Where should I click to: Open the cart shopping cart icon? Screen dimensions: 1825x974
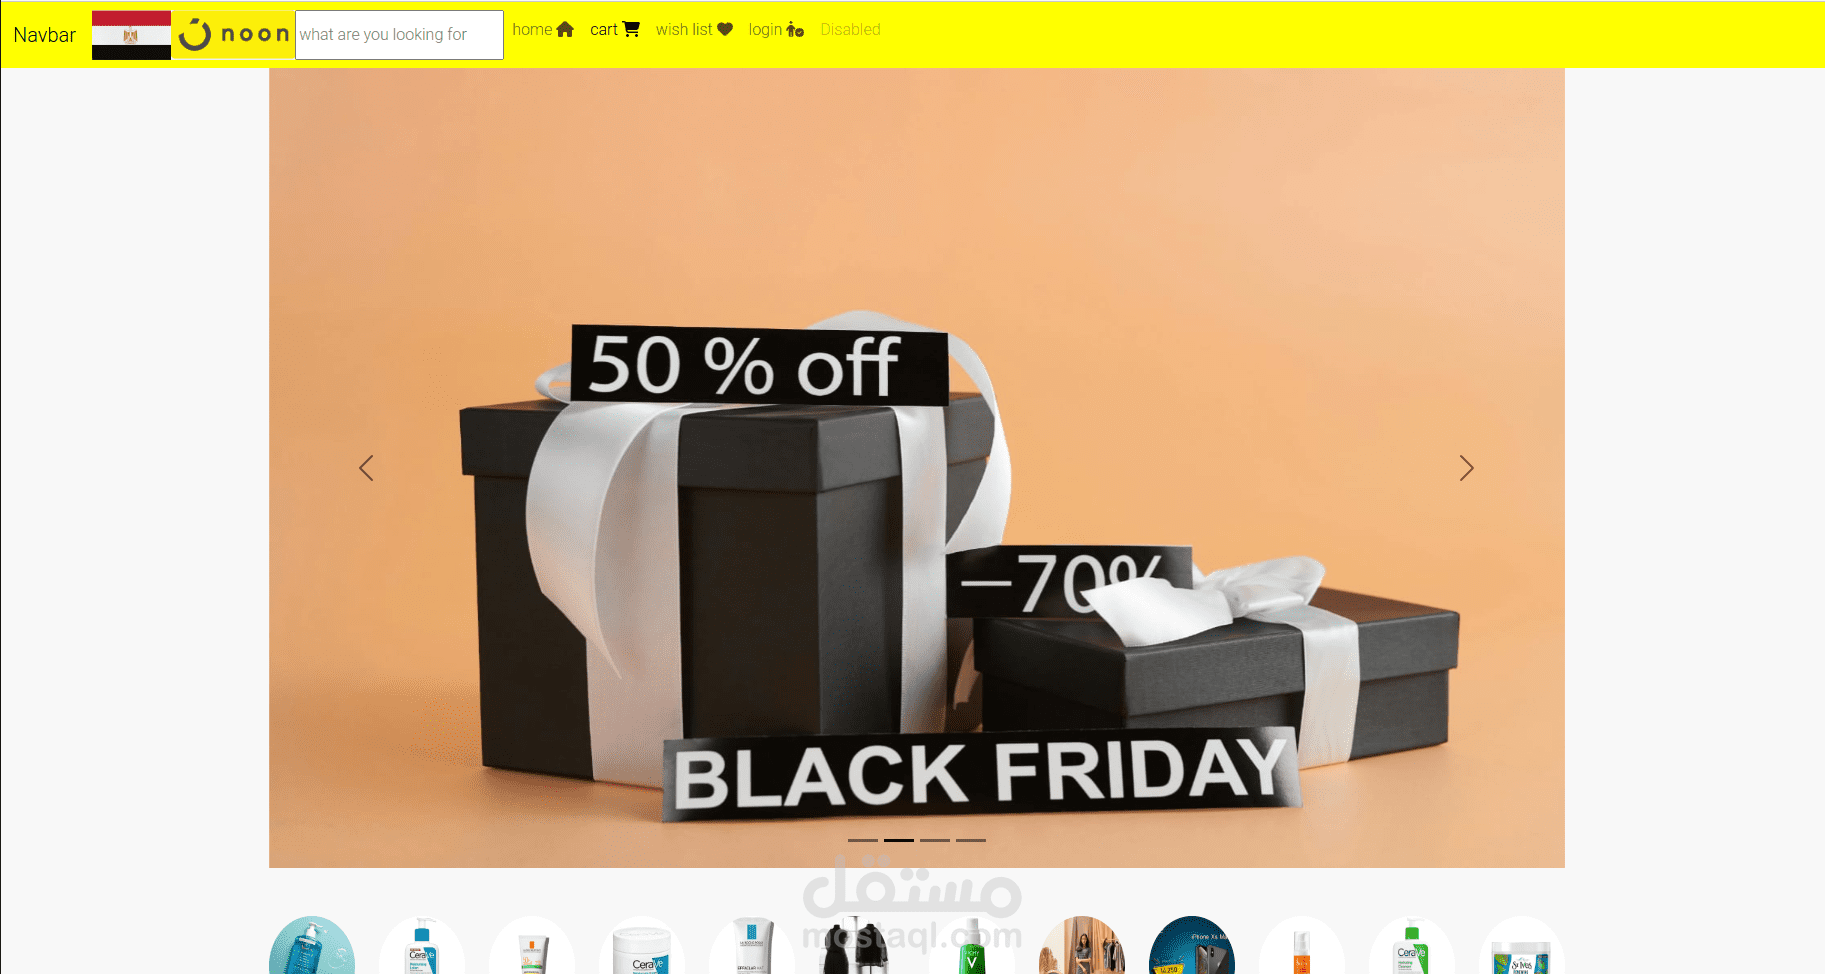click(x=631, y=29)
